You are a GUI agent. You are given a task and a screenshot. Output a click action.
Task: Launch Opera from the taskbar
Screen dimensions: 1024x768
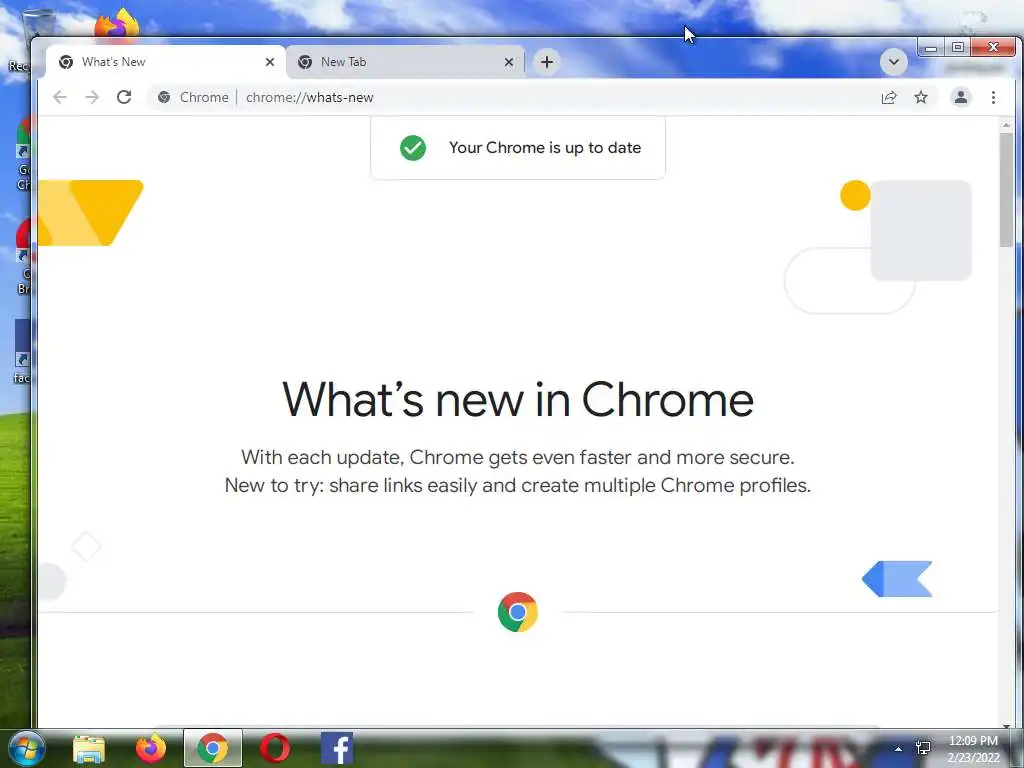pyautogui.click(x=275, y=748)
